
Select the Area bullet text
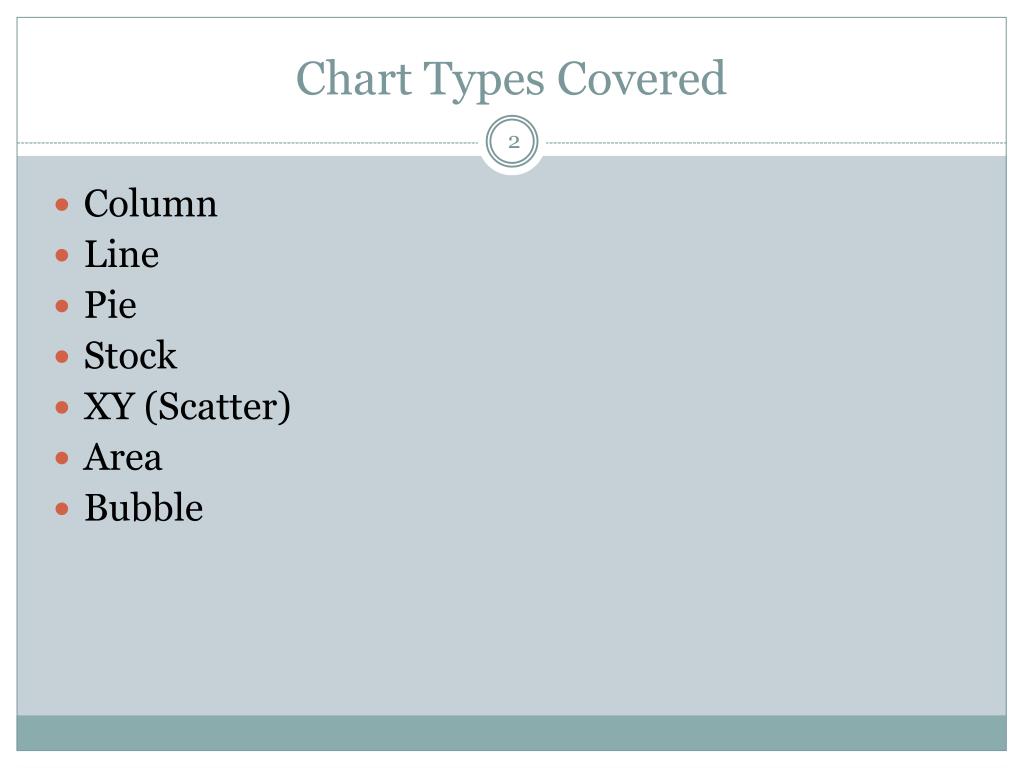pos(123,457)
